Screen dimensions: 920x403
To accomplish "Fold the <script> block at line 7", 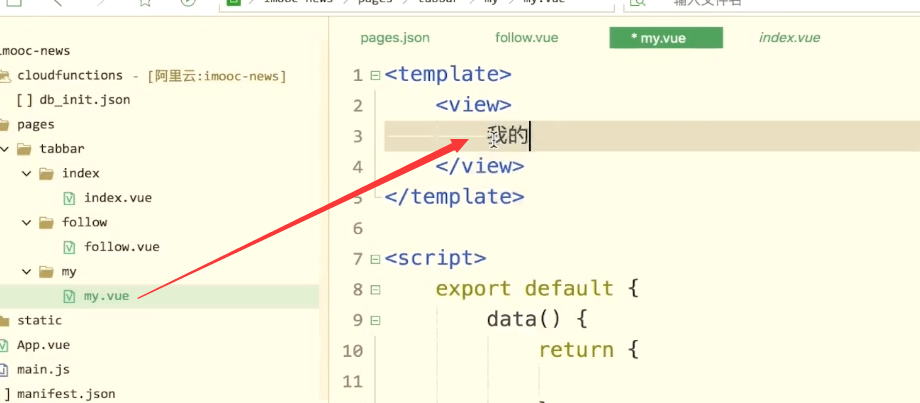I will 375,259.
